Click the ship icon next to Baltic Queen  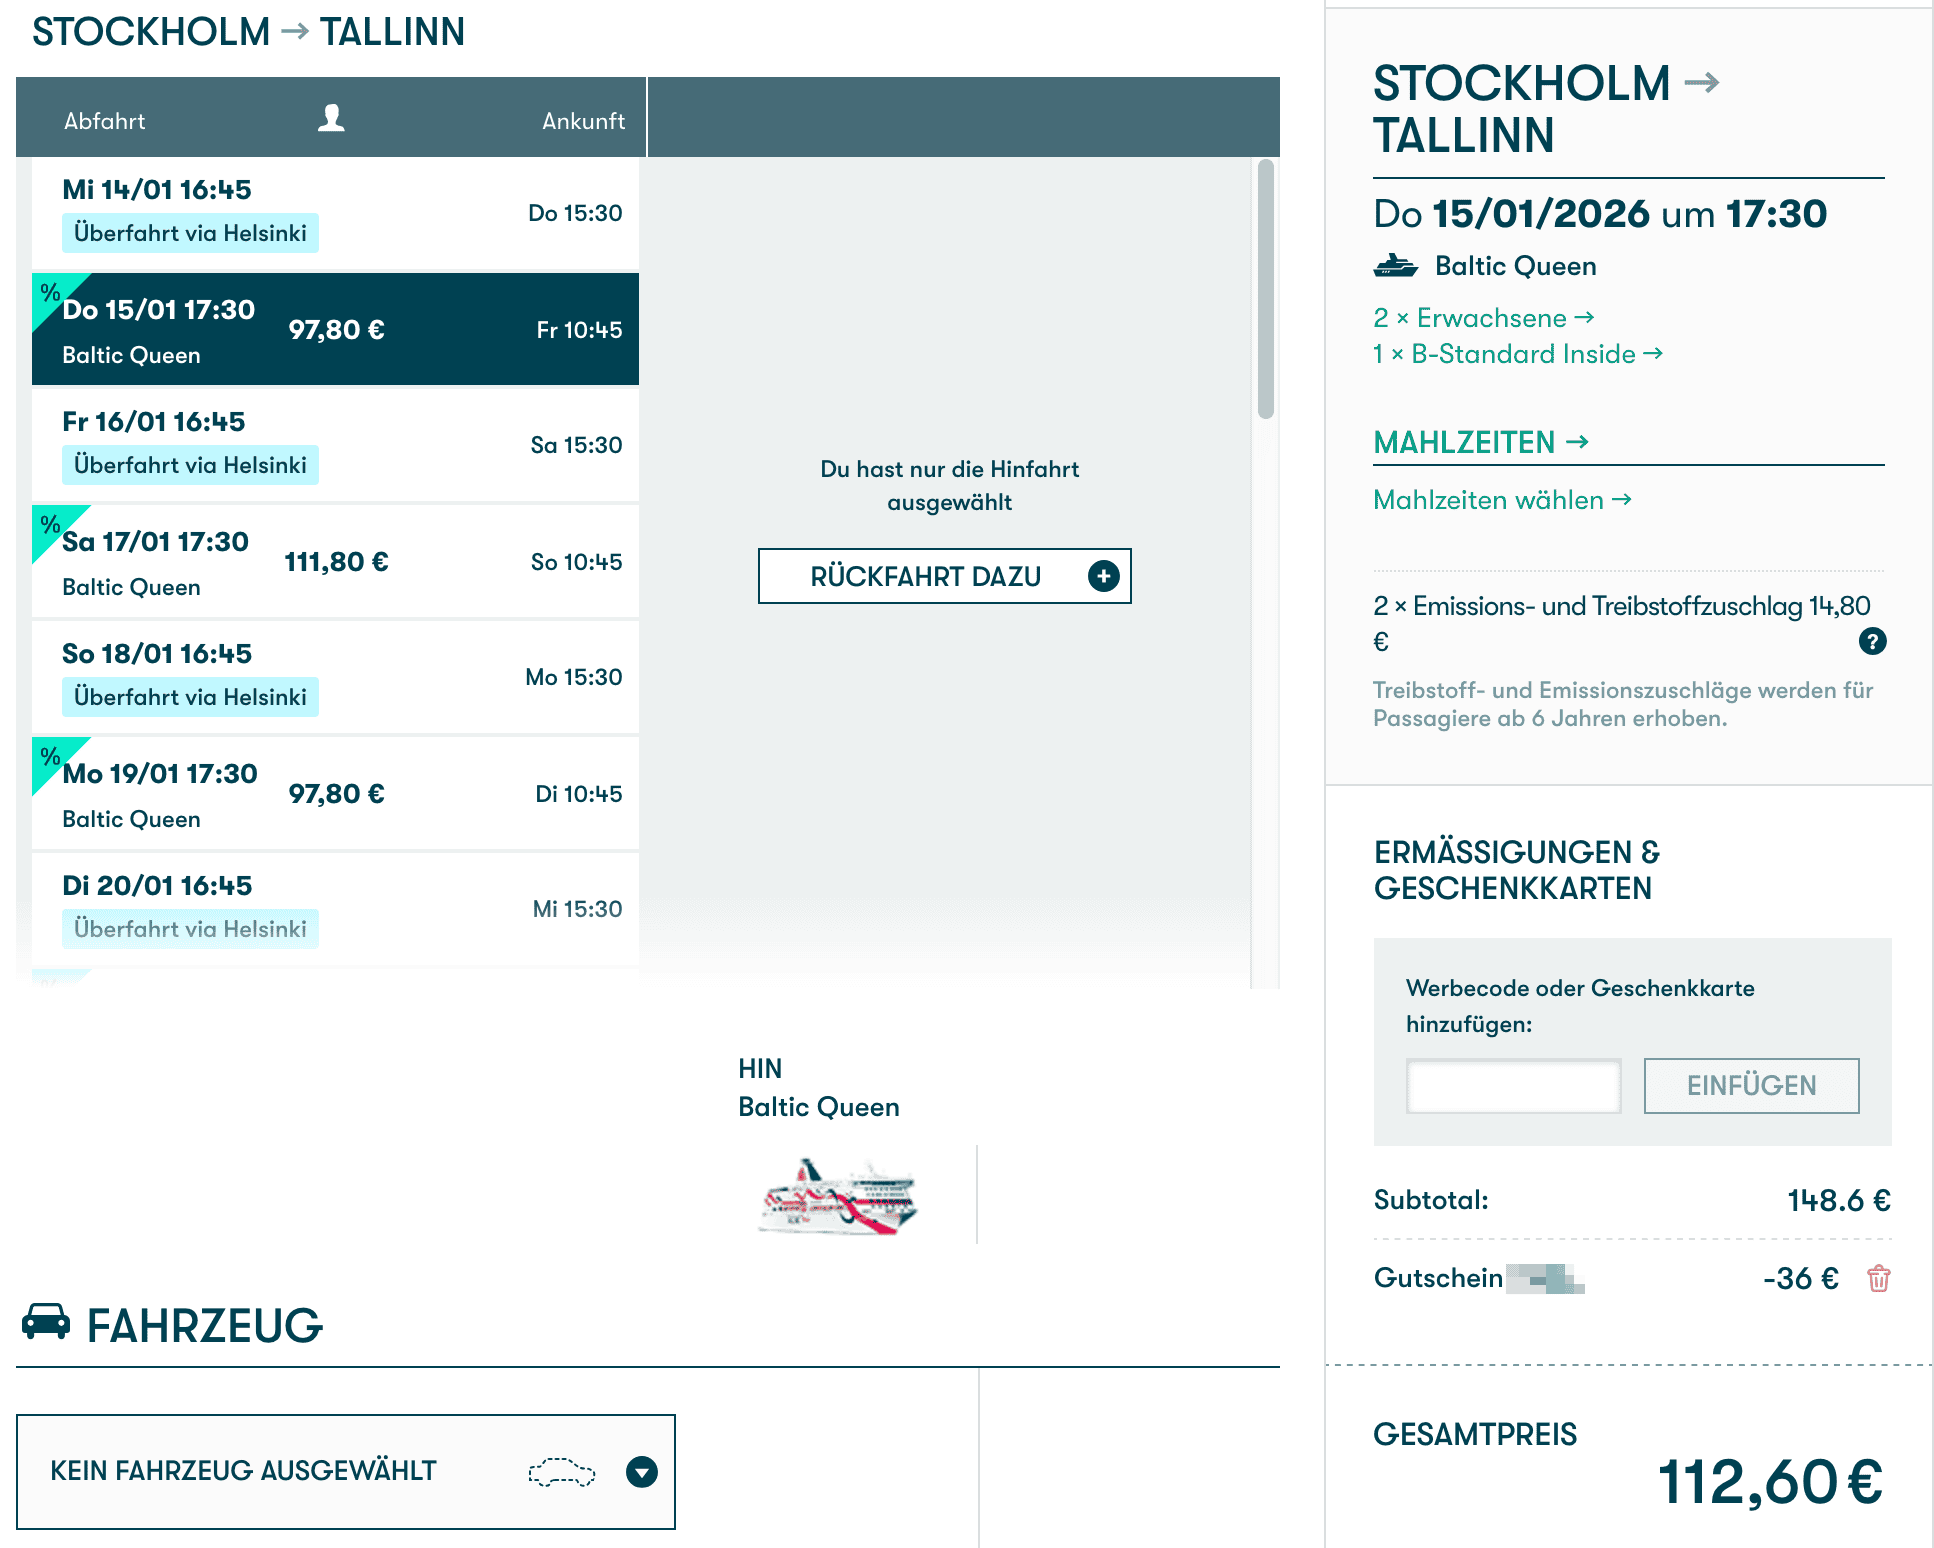[x=1395, y=266]
